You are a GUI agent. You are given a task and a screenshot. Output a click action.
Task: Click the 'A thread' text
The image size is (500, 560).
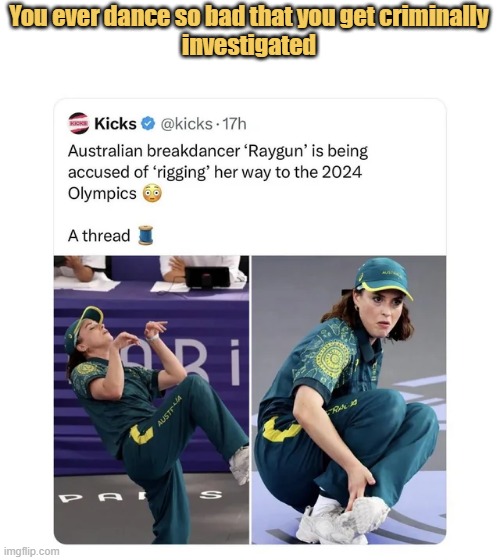coord(99,236)
